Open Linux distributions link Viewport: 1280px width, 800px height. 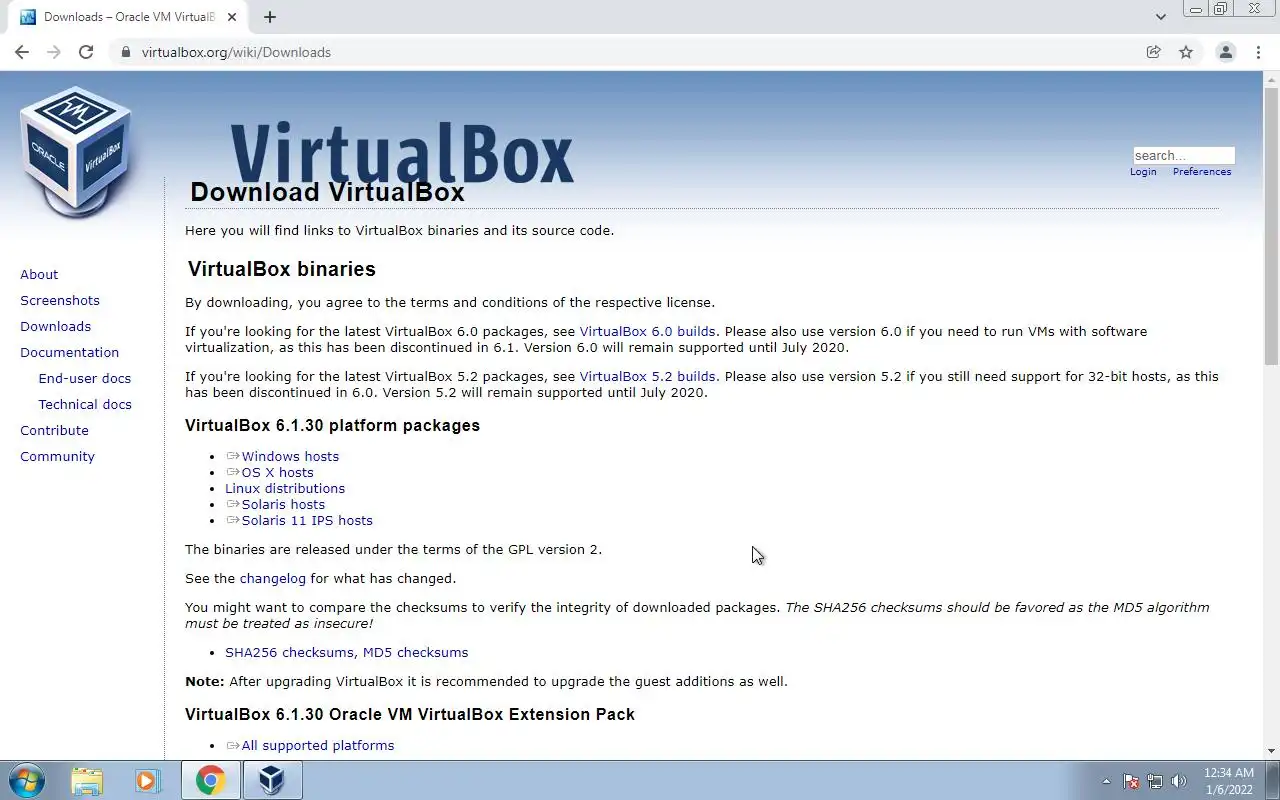tap(285, 488)
